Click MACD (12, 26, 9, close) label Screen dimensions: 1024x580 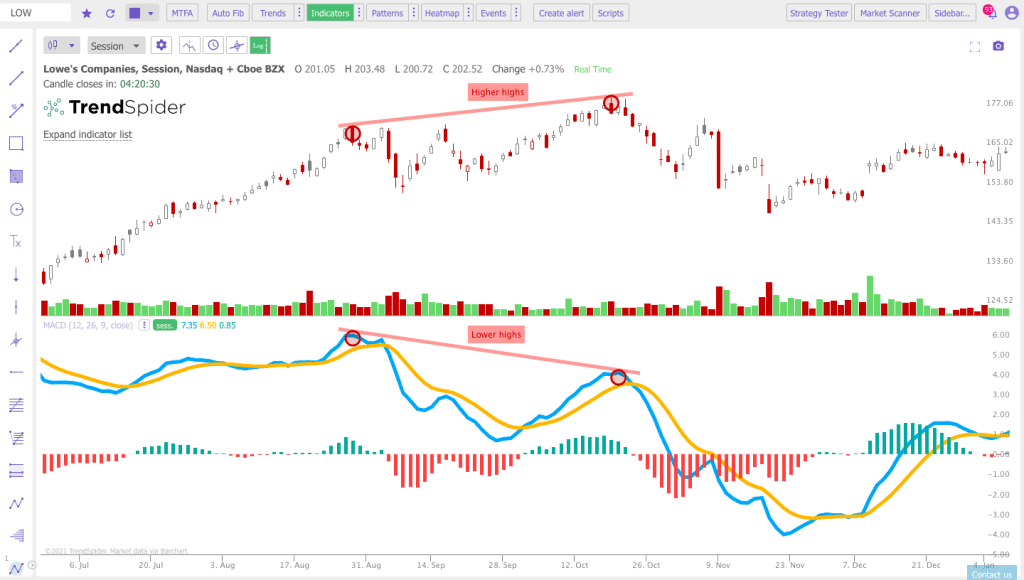88,325
